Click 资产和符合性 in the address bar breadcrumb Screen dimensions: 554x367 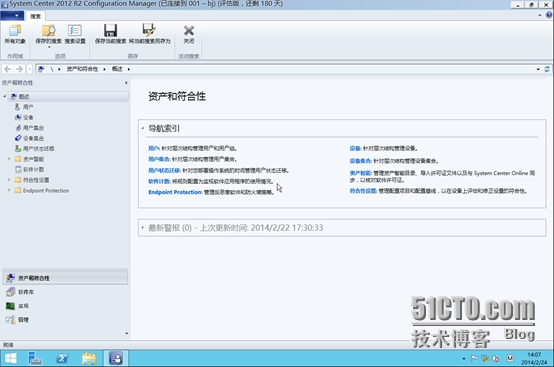pyautogui.click(x=82, y=69)
